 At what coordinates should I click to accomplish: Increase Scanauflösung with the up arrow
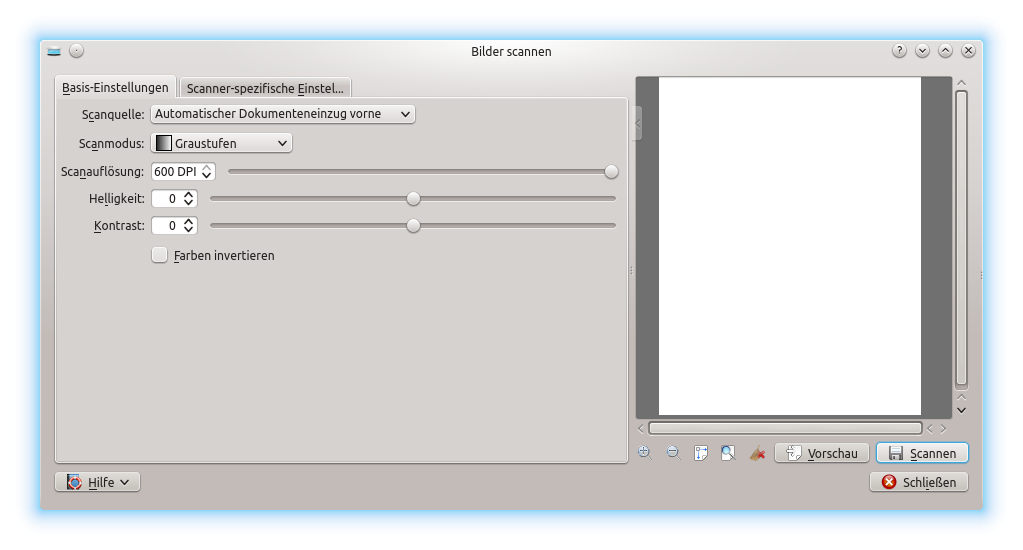click(x=206, y=168)
